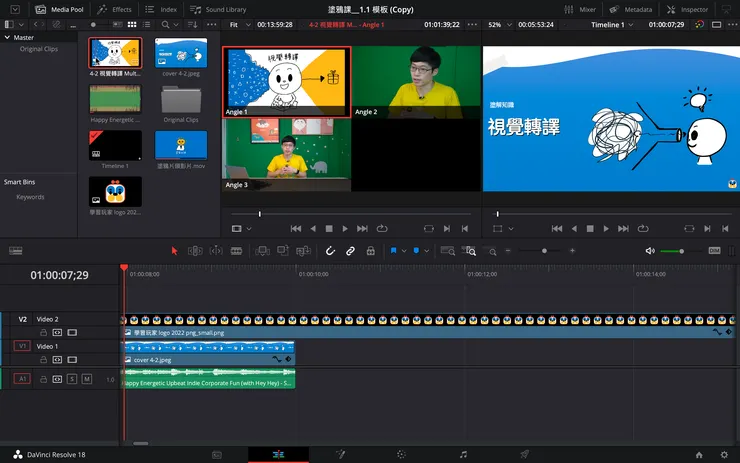Open the Effects panel
The width and height of the screenshot is (740, 463).
[115, 9]
